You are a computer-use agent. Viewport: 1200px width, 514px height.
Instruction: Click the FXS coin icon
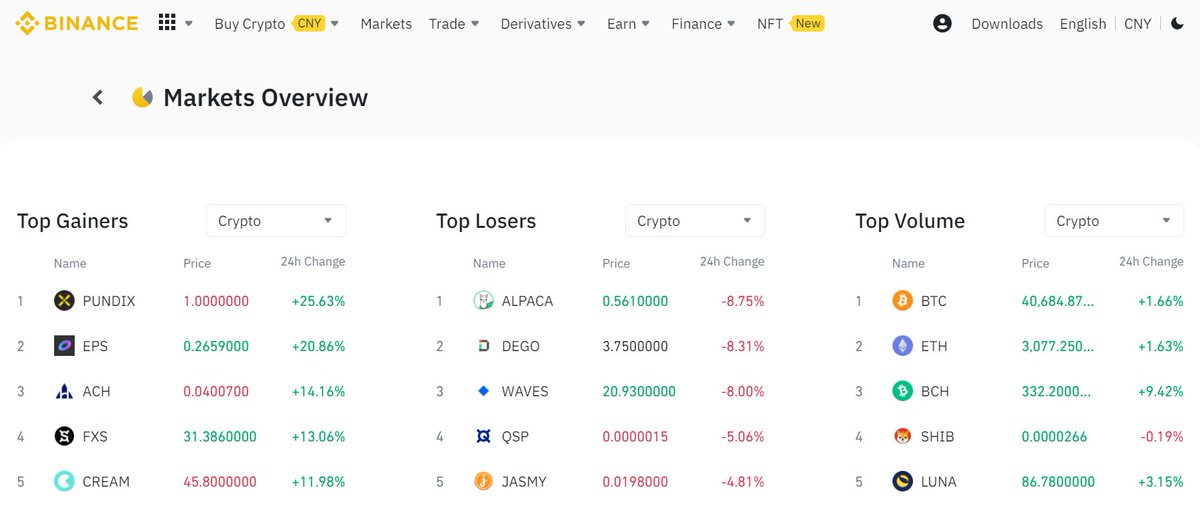click(x=64, y=436)
